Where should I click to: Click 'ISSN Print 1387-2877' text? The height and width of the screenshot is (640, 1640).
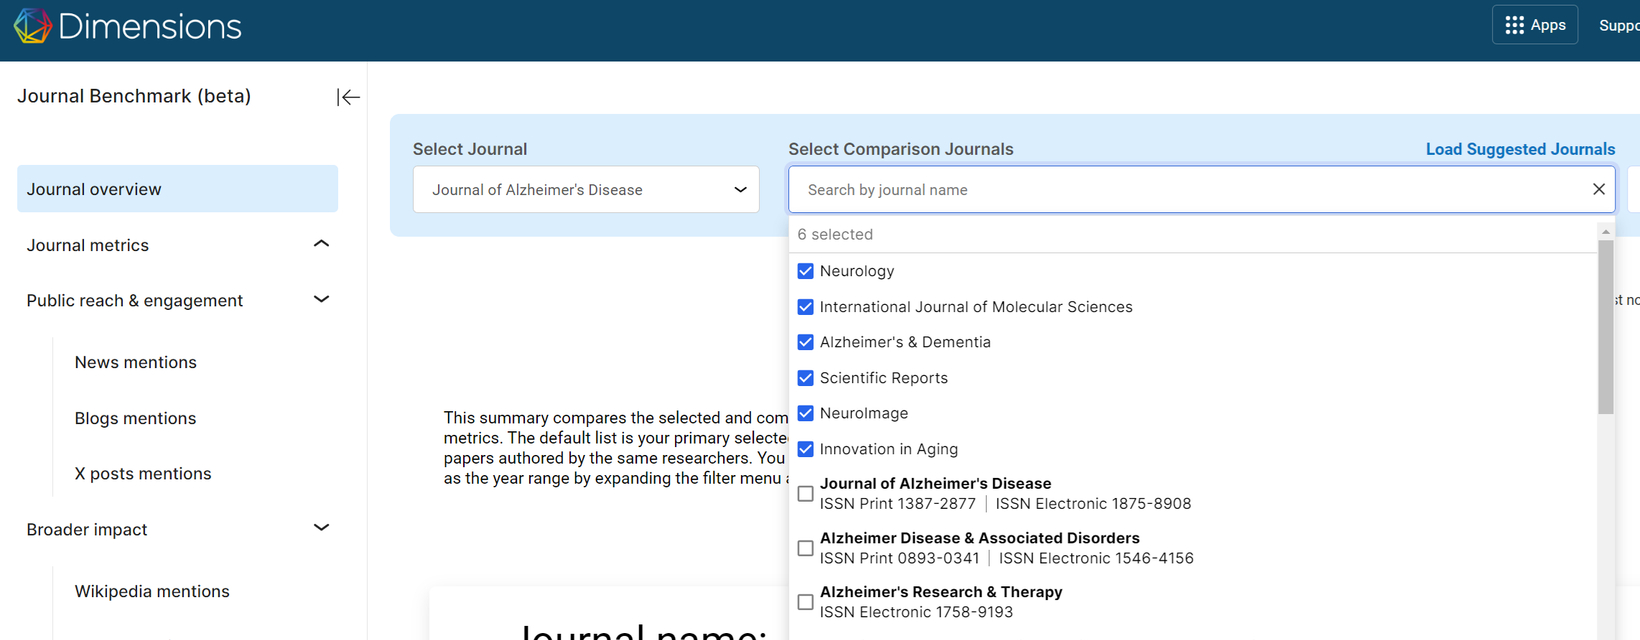(x=898, y=504)
